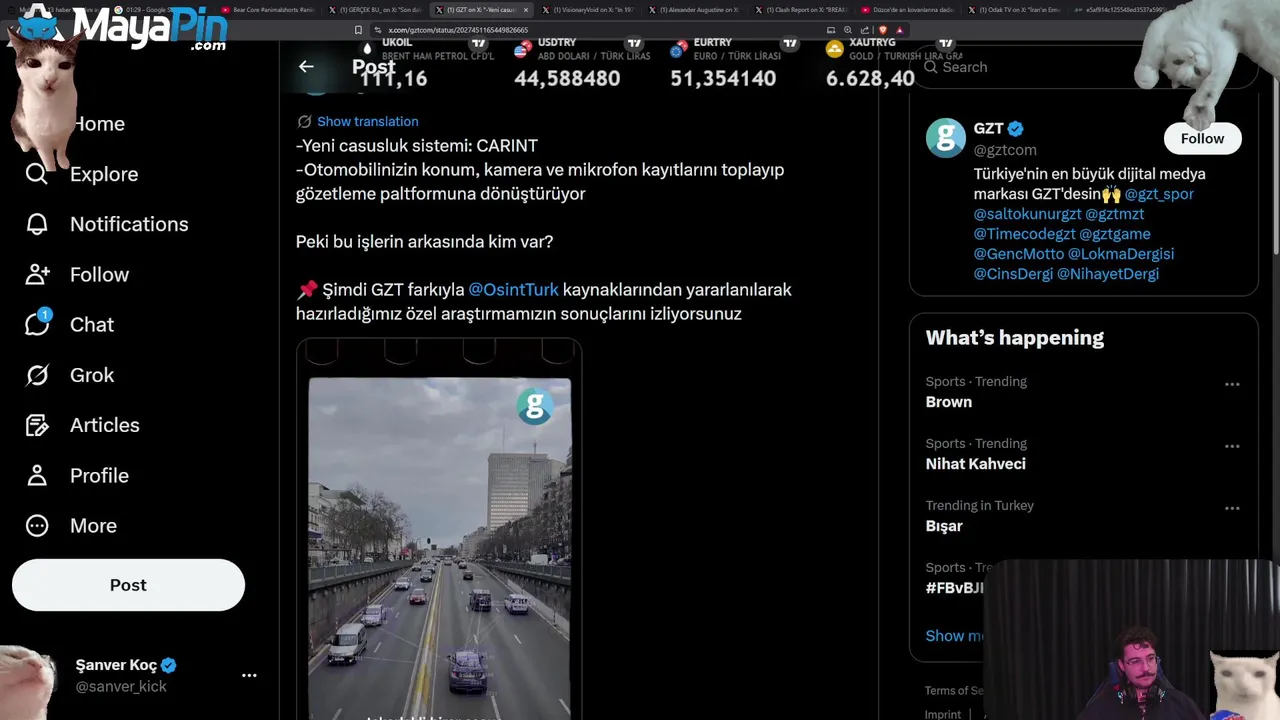Open the @Timecodegzt mention
This screenshot has width=1280, height=720.
(1025, 234)
